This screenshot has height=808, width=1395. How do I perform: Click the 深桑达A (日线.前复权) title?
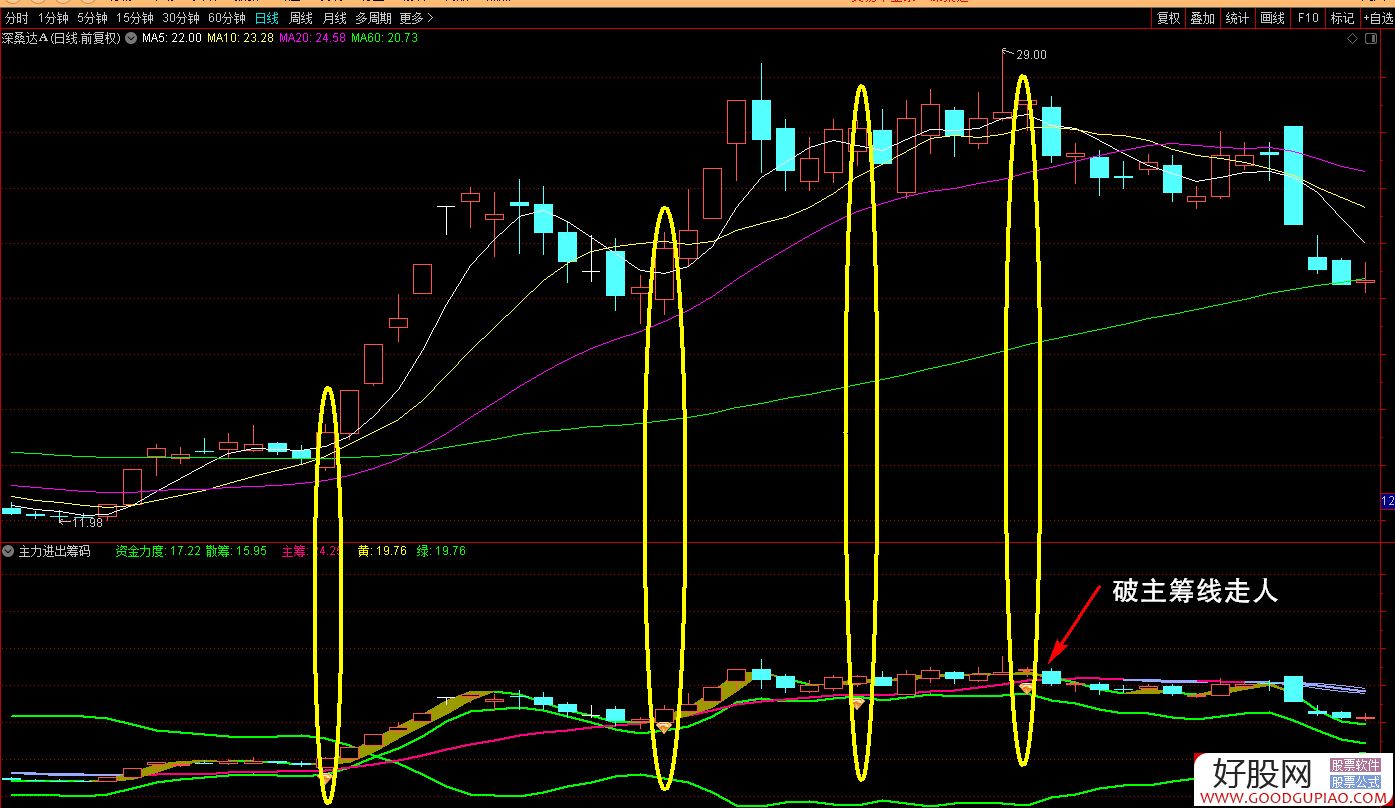[x=61, y=38]
